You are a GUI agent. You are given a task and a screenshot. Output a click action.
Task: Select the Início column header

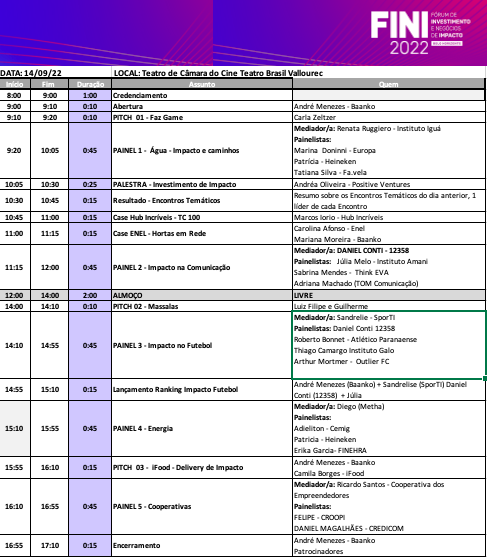point(15,84)
